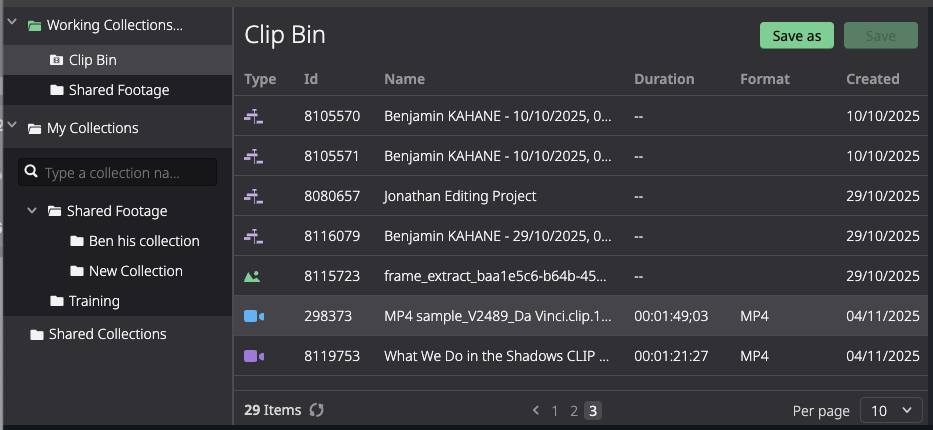Viewport: 933px width, 430px height.
Task: Click the sequence icon for item 8105570
Action: pyautogui.click(x=253, y=117)
